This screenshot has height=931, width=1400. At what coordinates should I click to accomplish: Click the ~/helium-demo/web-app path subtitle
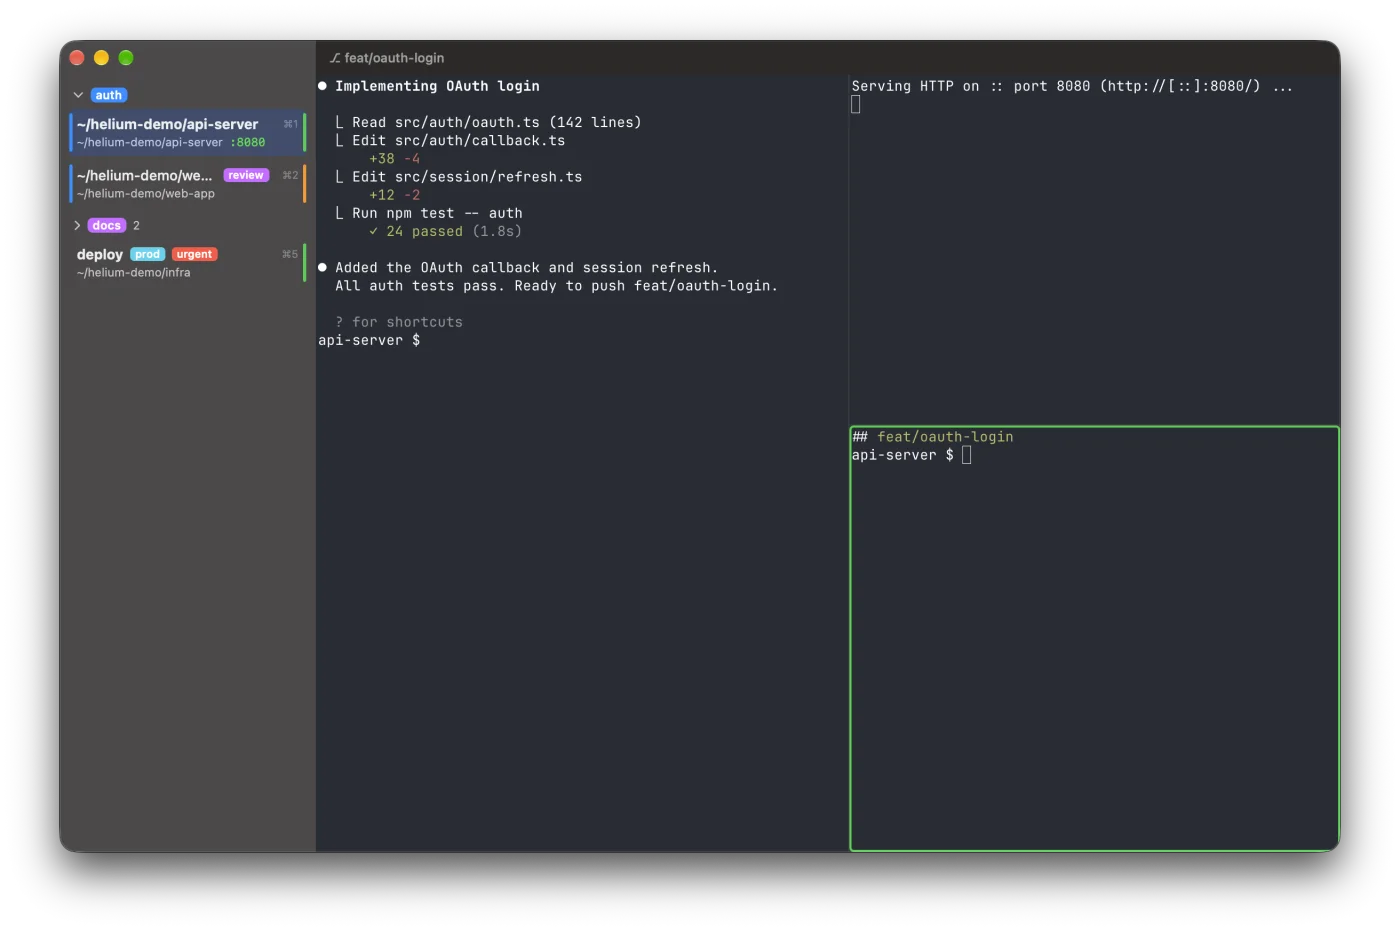coord(146,193)
